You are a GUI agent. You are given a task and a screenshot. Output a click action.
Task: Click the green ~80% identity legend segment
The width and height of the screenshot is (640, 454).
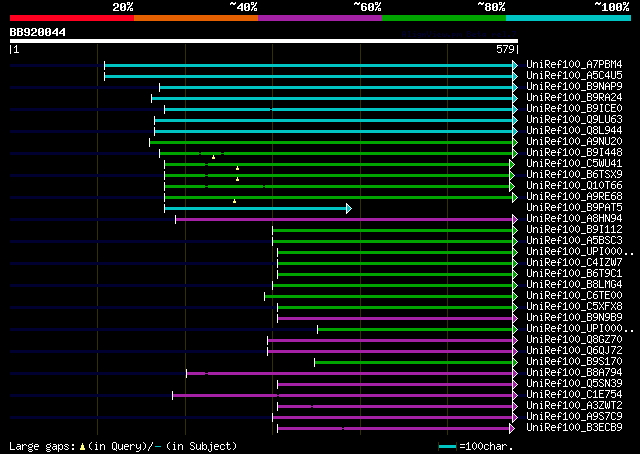(444, 18)
